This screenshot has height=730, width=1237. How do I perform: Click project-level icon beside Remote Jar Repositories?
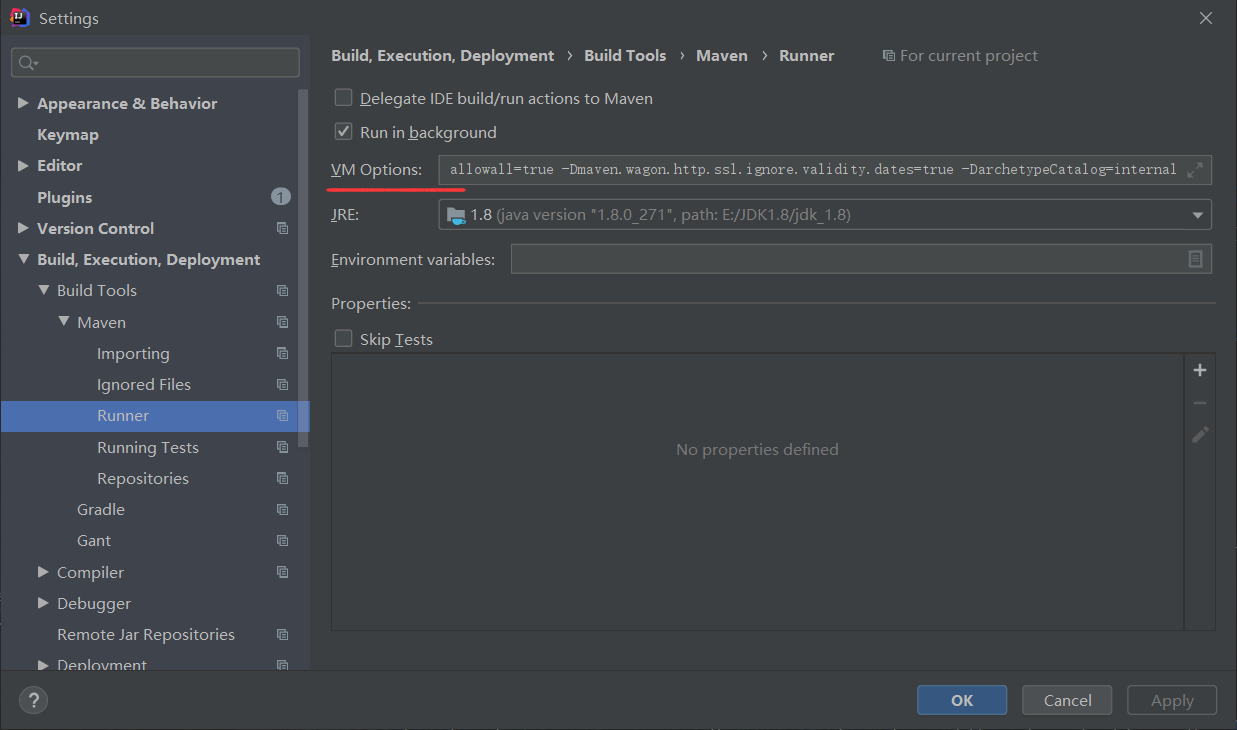(282, 635)
